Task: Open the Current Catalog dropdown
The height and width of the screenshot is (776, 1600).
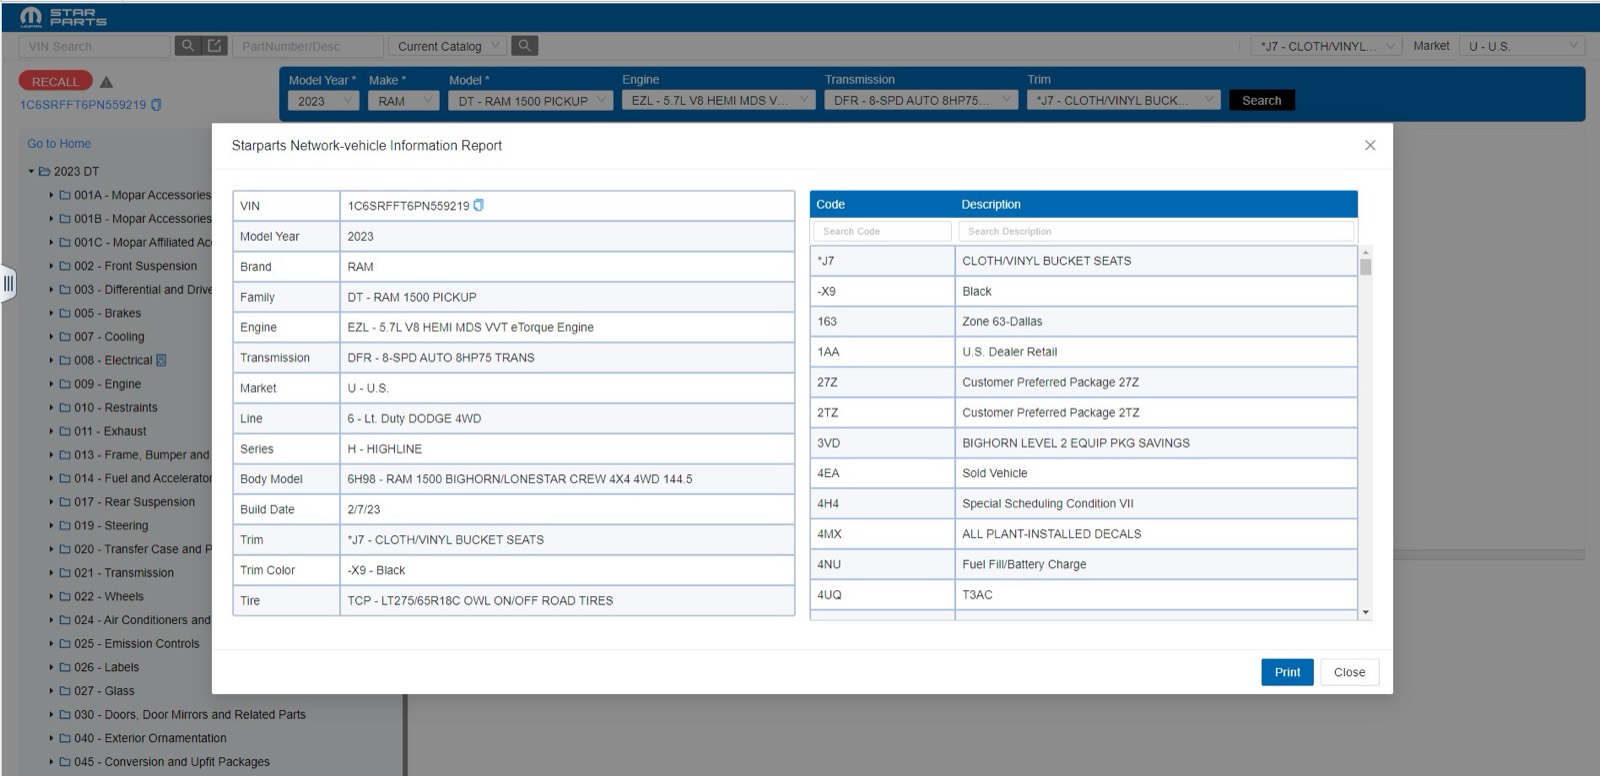Action: 449,46
